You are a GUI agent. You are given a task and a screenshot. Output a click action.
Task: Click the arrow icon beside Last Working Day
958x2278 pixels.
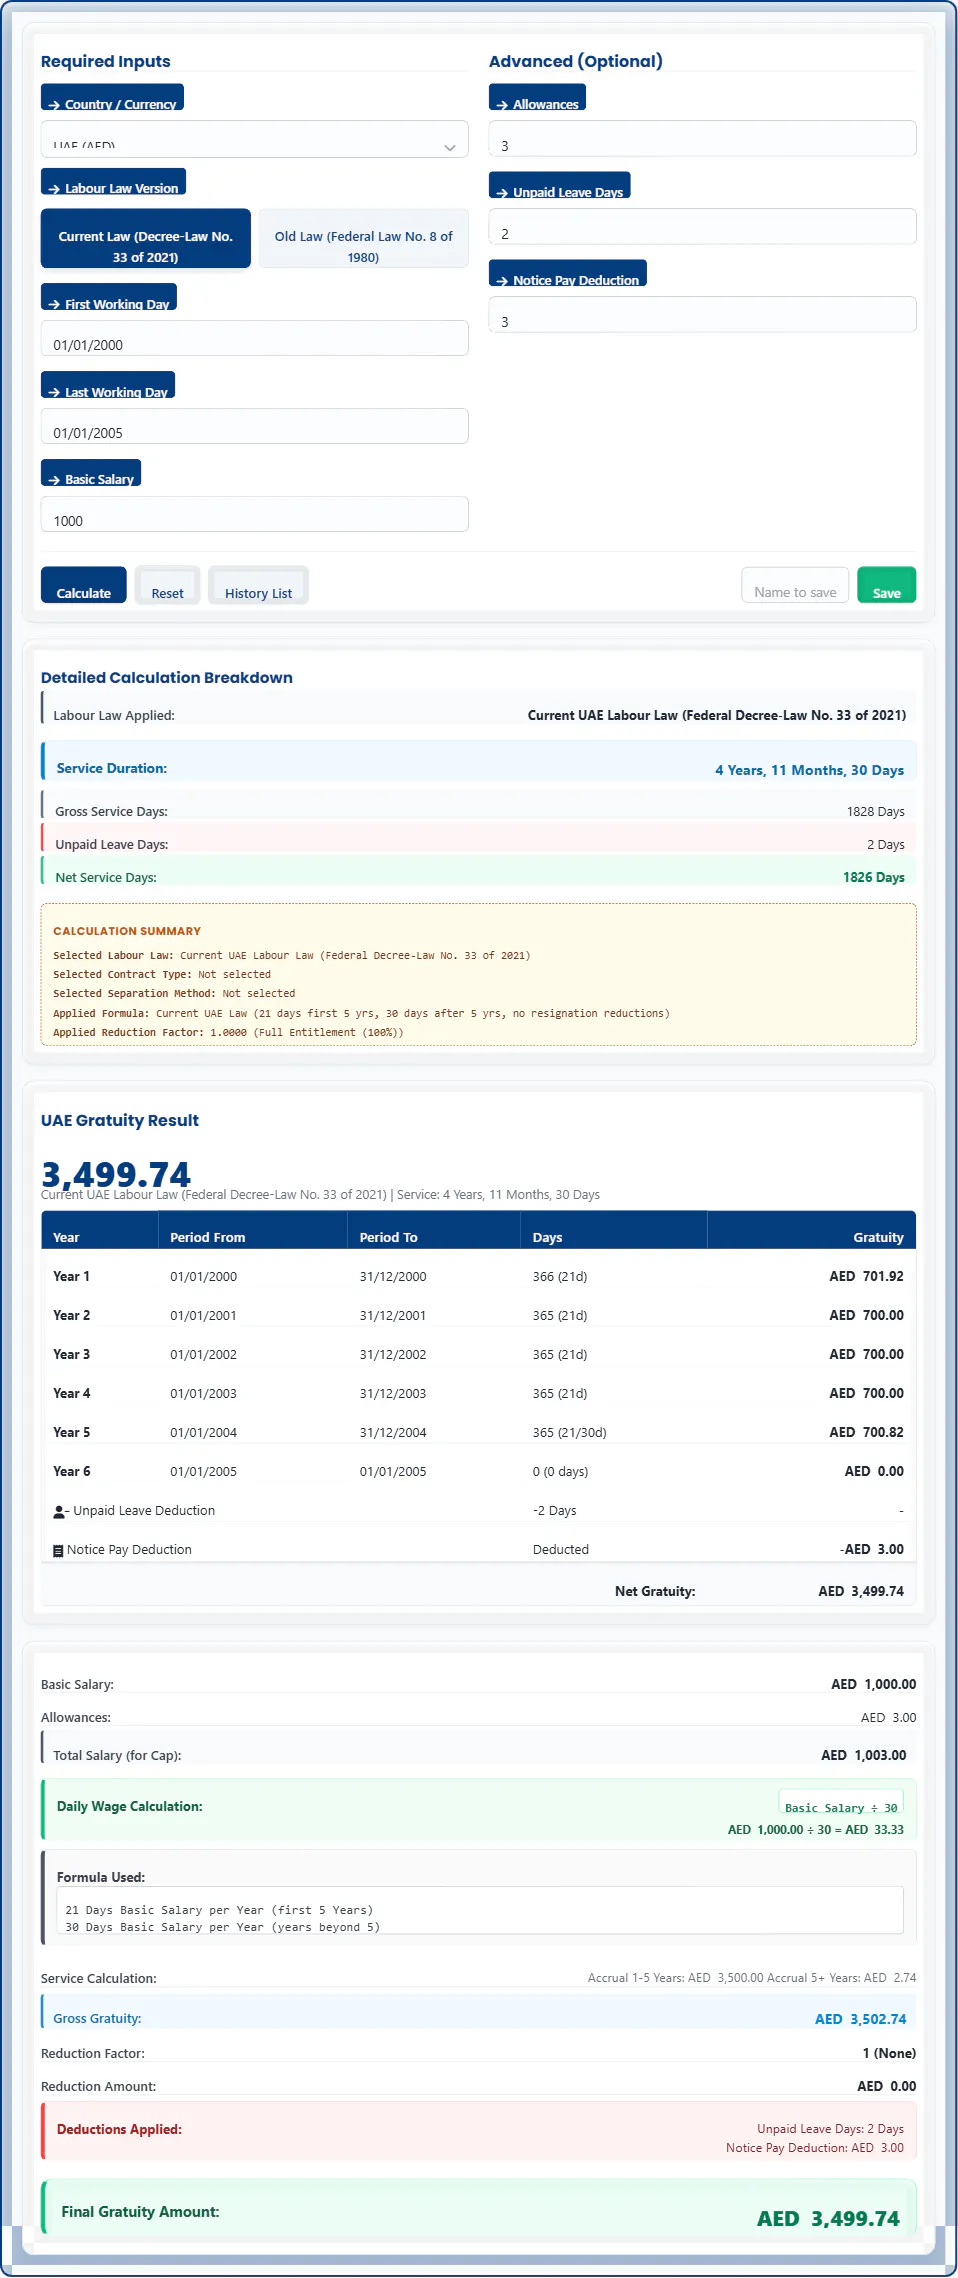pyautogui.click(x=54, y=393)
